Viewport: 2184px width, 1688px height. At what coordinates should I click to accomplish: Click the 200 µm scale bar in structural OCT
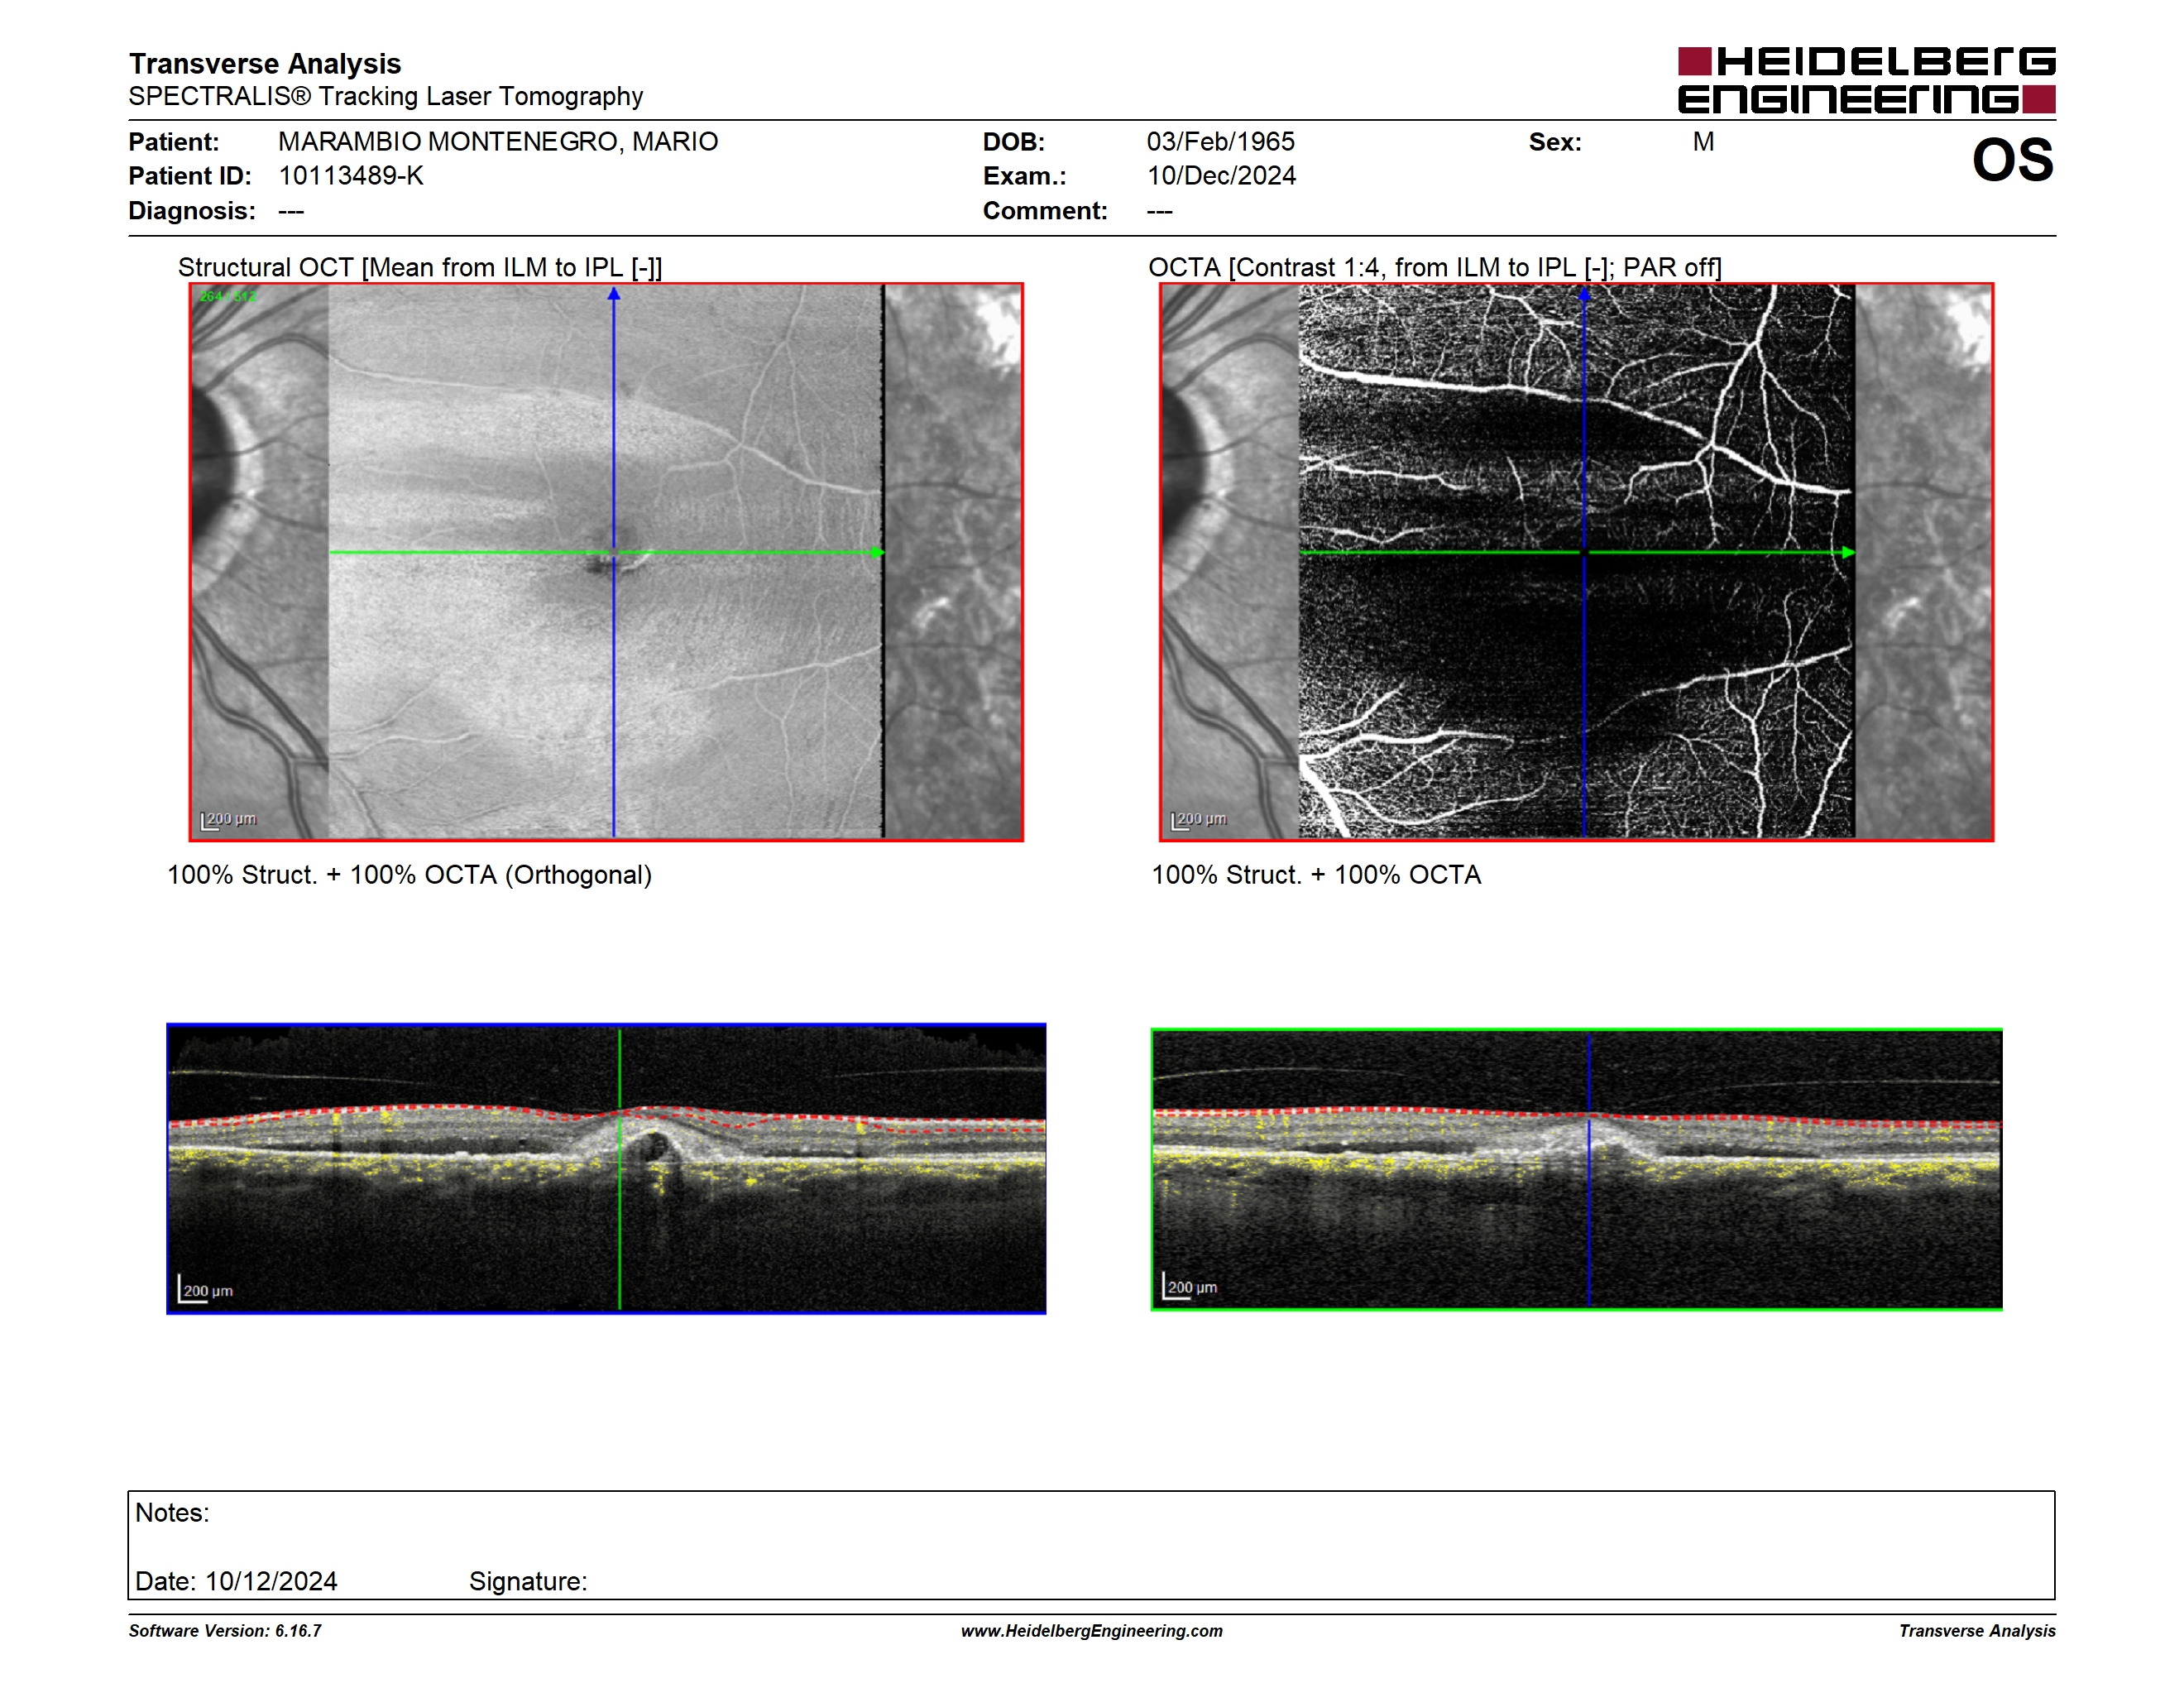[229, 820]
